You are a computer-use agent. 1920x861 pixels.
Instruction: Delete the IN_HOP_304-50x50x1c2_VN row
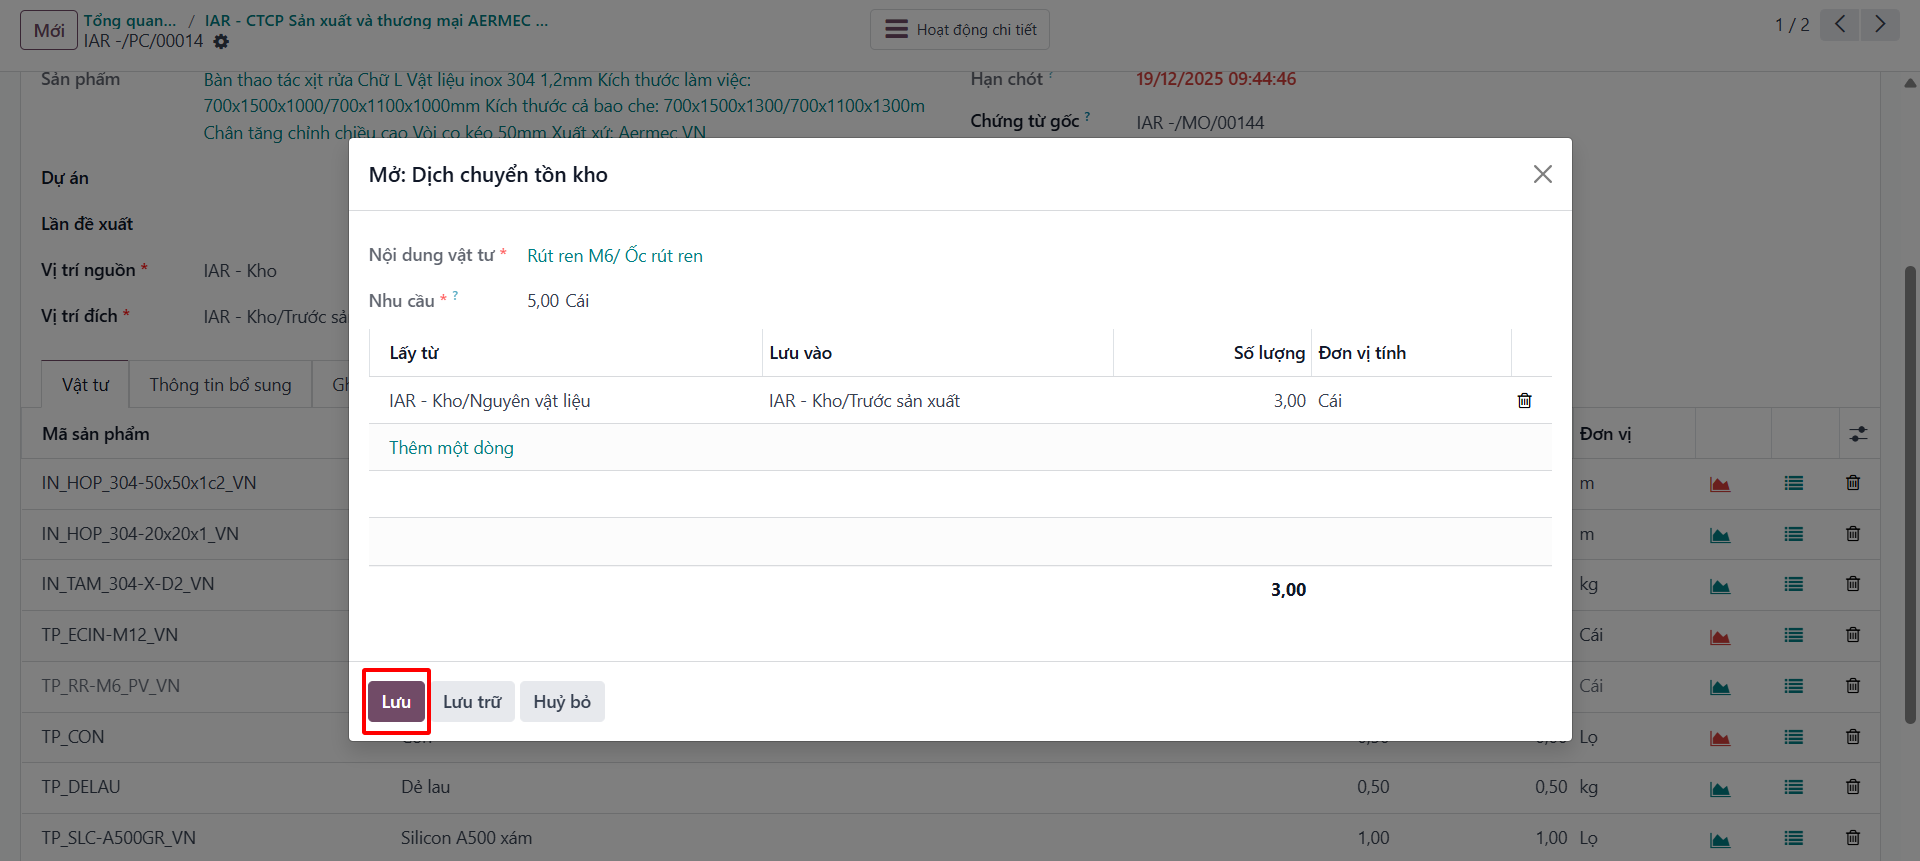tap(1853, 483)
